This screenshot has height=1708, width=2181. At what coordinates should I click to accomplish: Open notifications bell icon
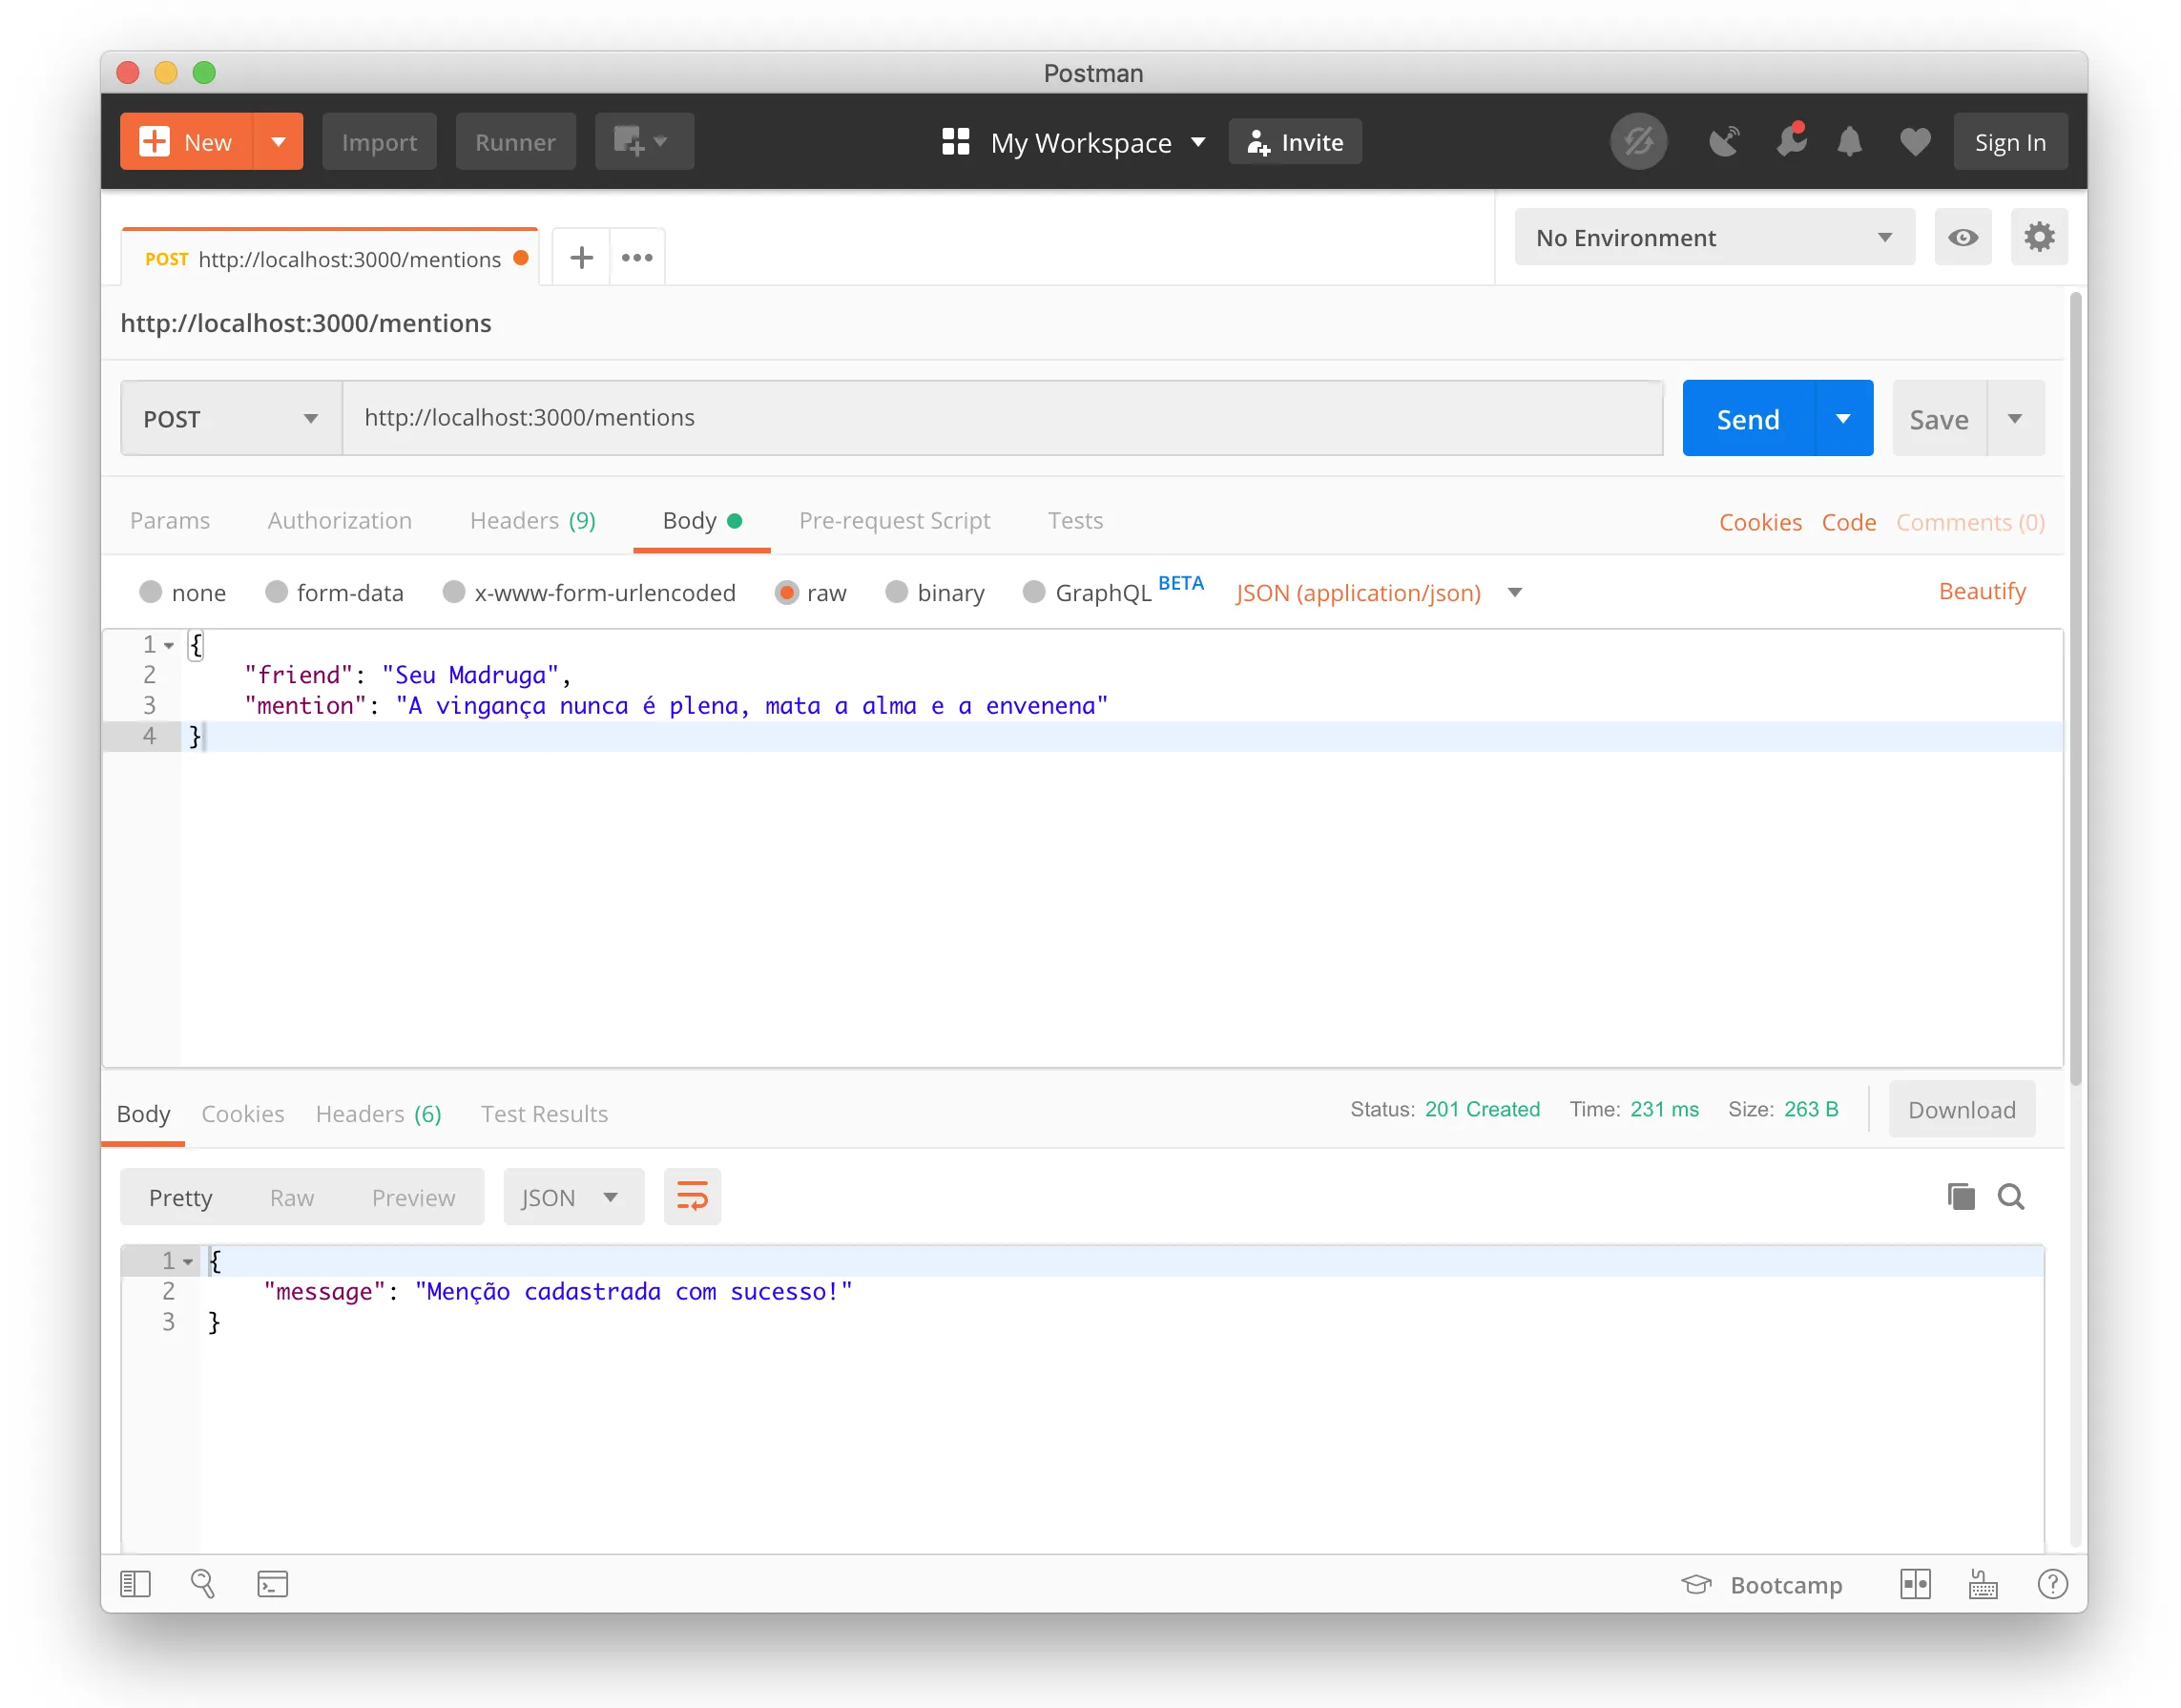pos(1849,142)
